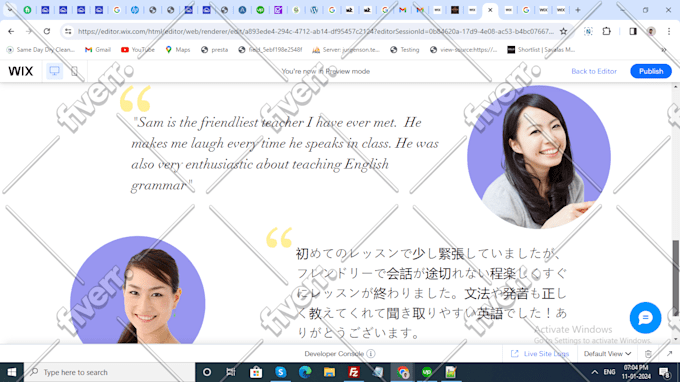
Task: Click the address bar URL field
Action: pos(316,31)
